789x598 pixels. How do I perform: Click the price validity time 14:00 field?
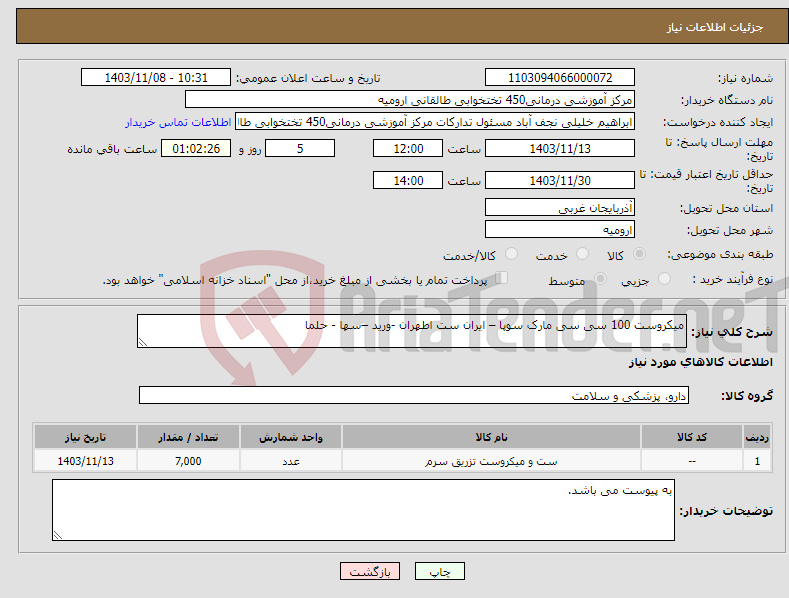pos(408,180)
